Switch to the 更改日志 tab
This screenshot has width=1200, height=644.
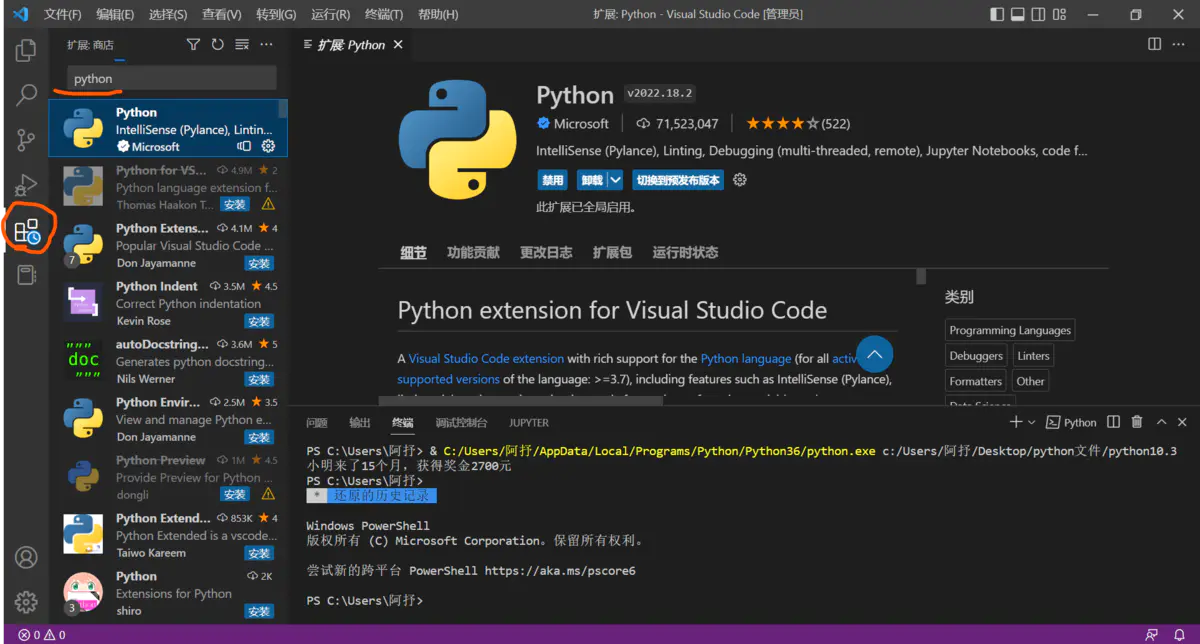546,252
